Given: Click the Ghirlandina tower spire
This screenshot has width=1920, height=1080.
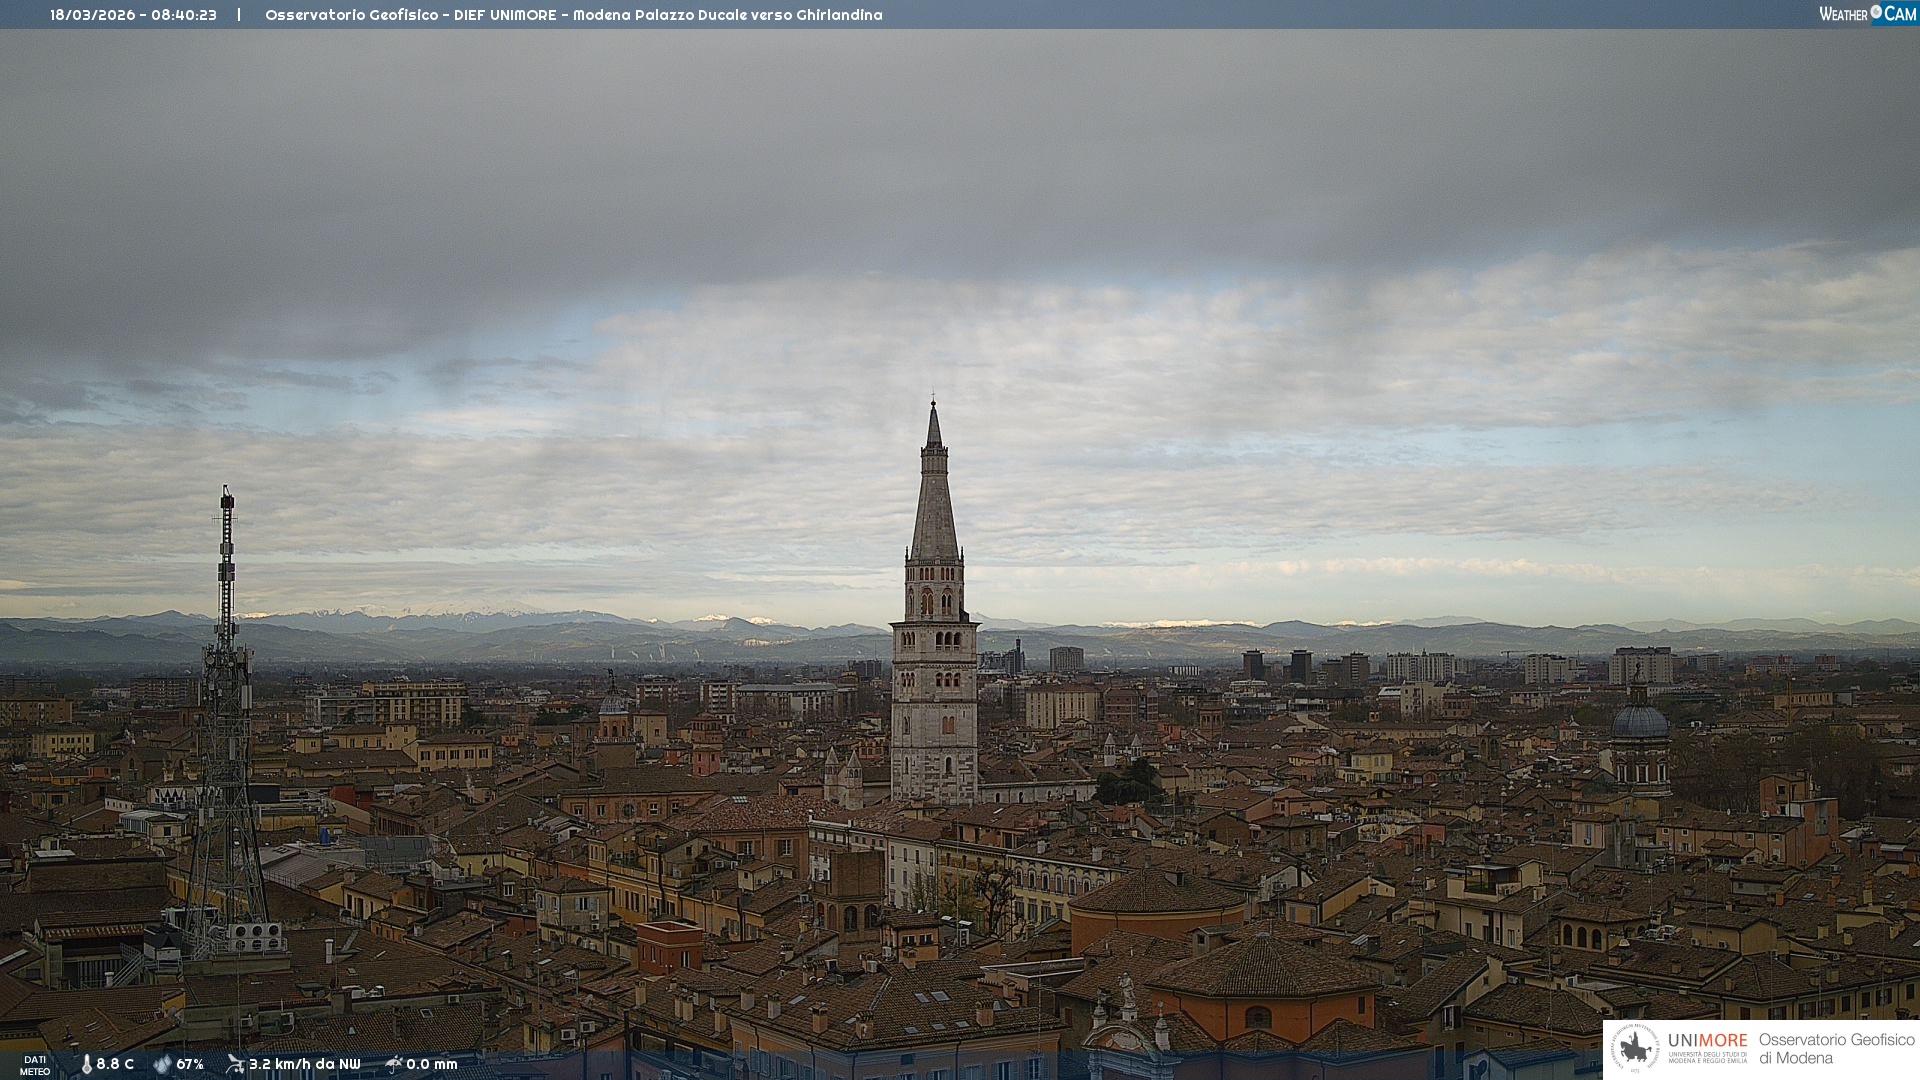Looking at the screenshot, I should pos(934,500).
